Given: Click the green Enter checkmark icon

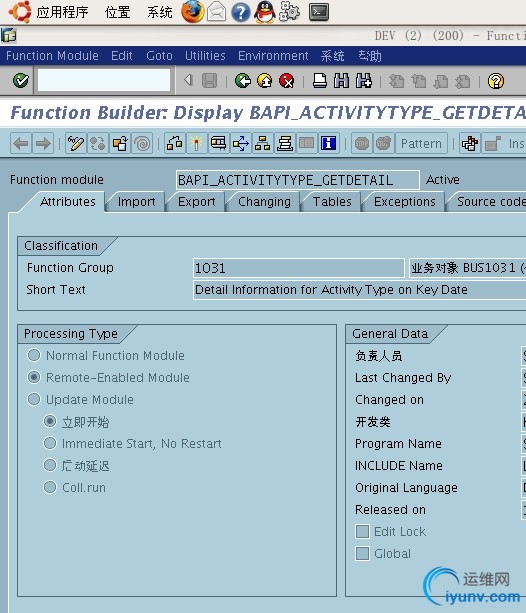Looking at the screenshot, I should point(20,81).
